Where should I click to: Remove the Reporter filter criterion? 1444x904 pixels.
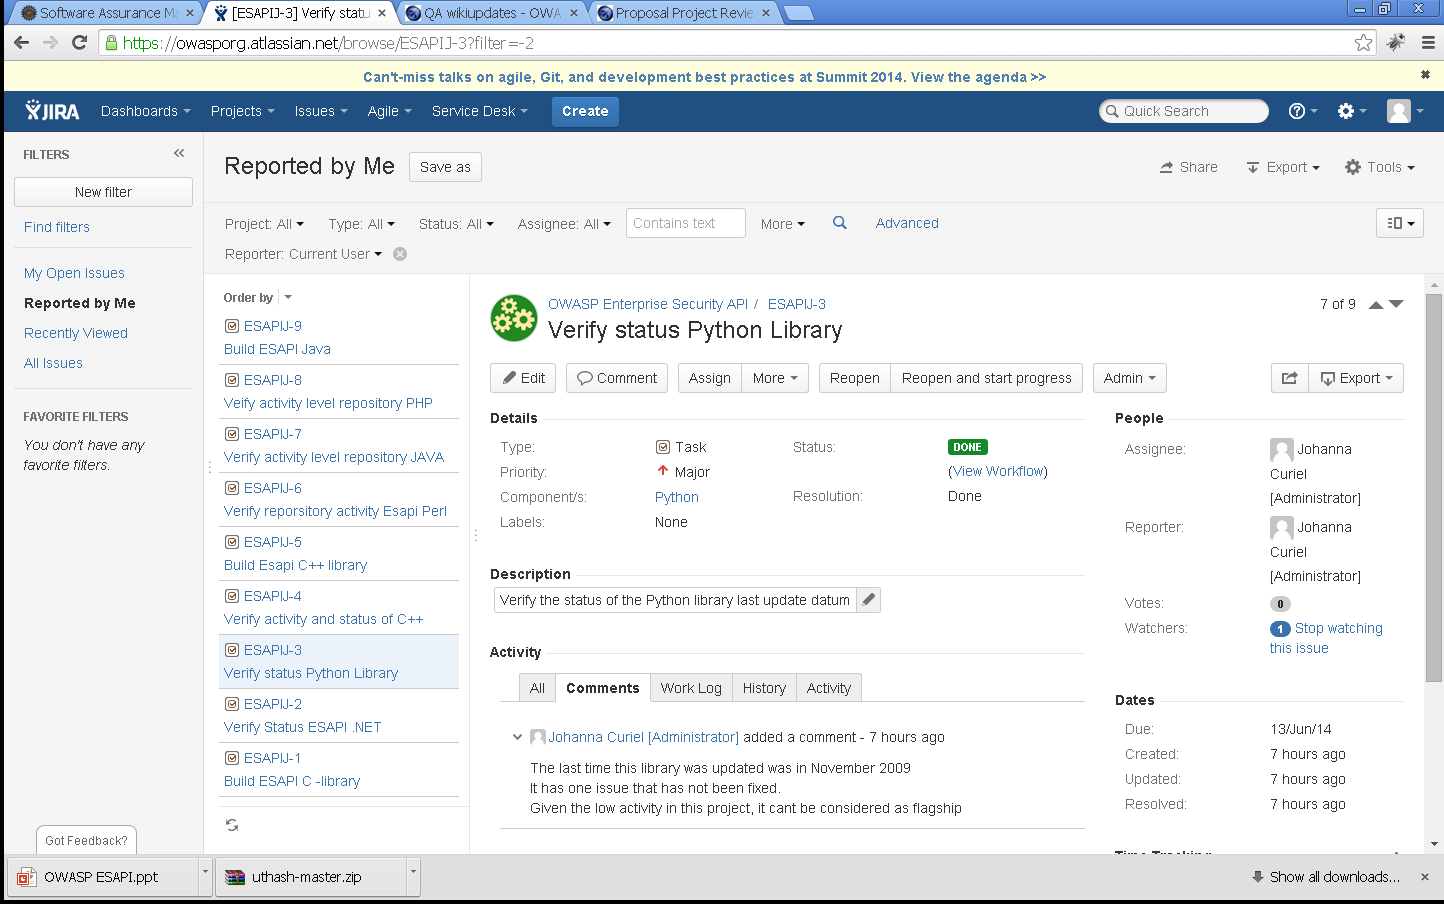tap(400, 254)
